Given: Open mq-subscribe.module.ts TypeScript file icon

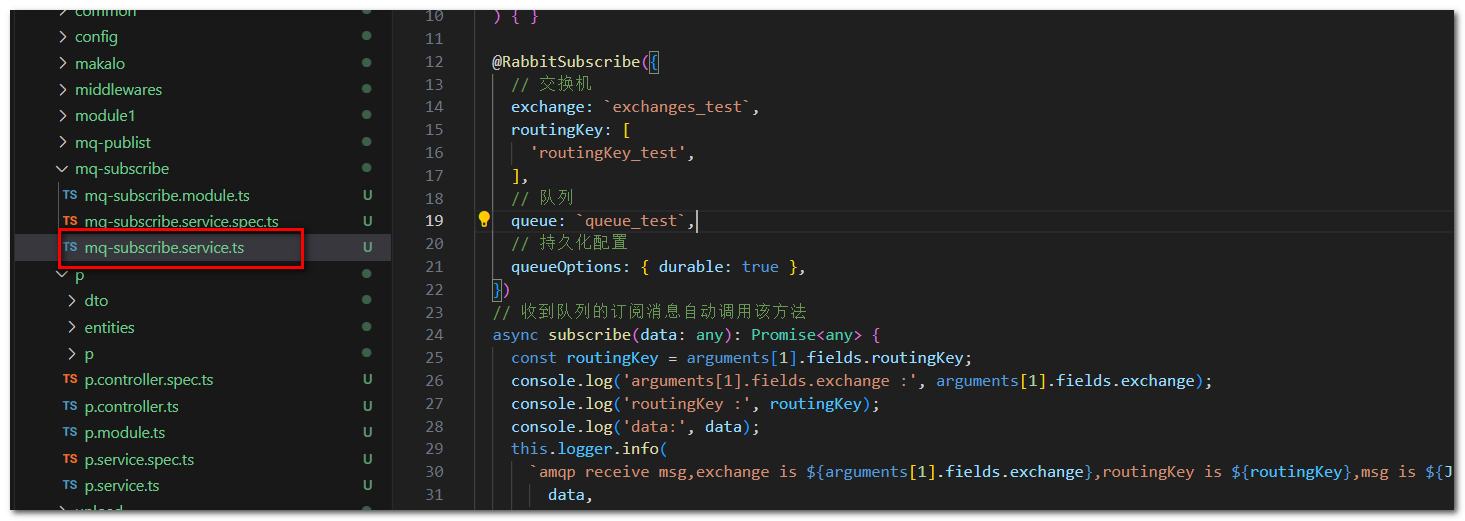Looking at the screenshot, I should [70, 195].
